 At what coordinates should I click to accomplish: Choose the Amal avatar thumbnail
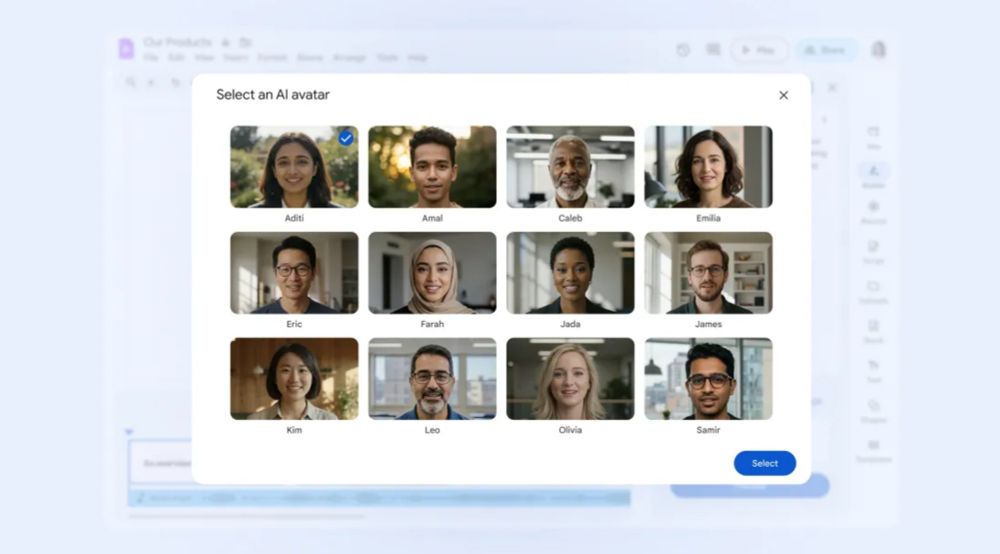432,166
